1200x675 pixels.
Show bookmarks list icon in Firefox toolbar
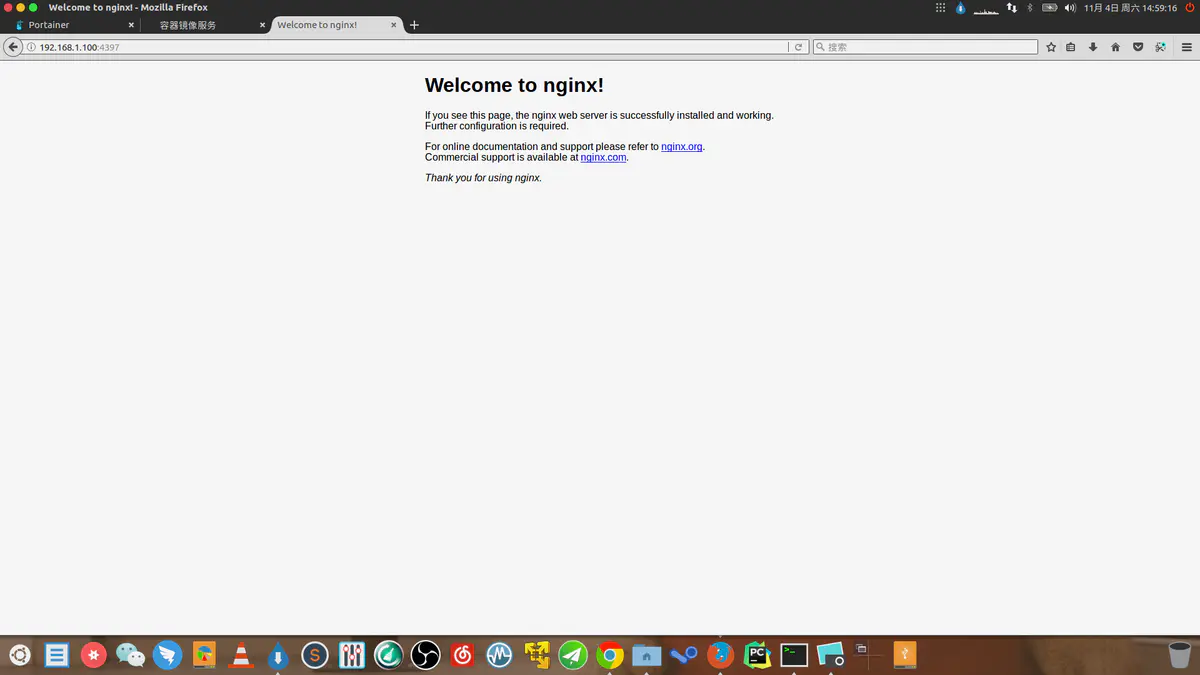pyautogui.click(x=1071, y=47)
